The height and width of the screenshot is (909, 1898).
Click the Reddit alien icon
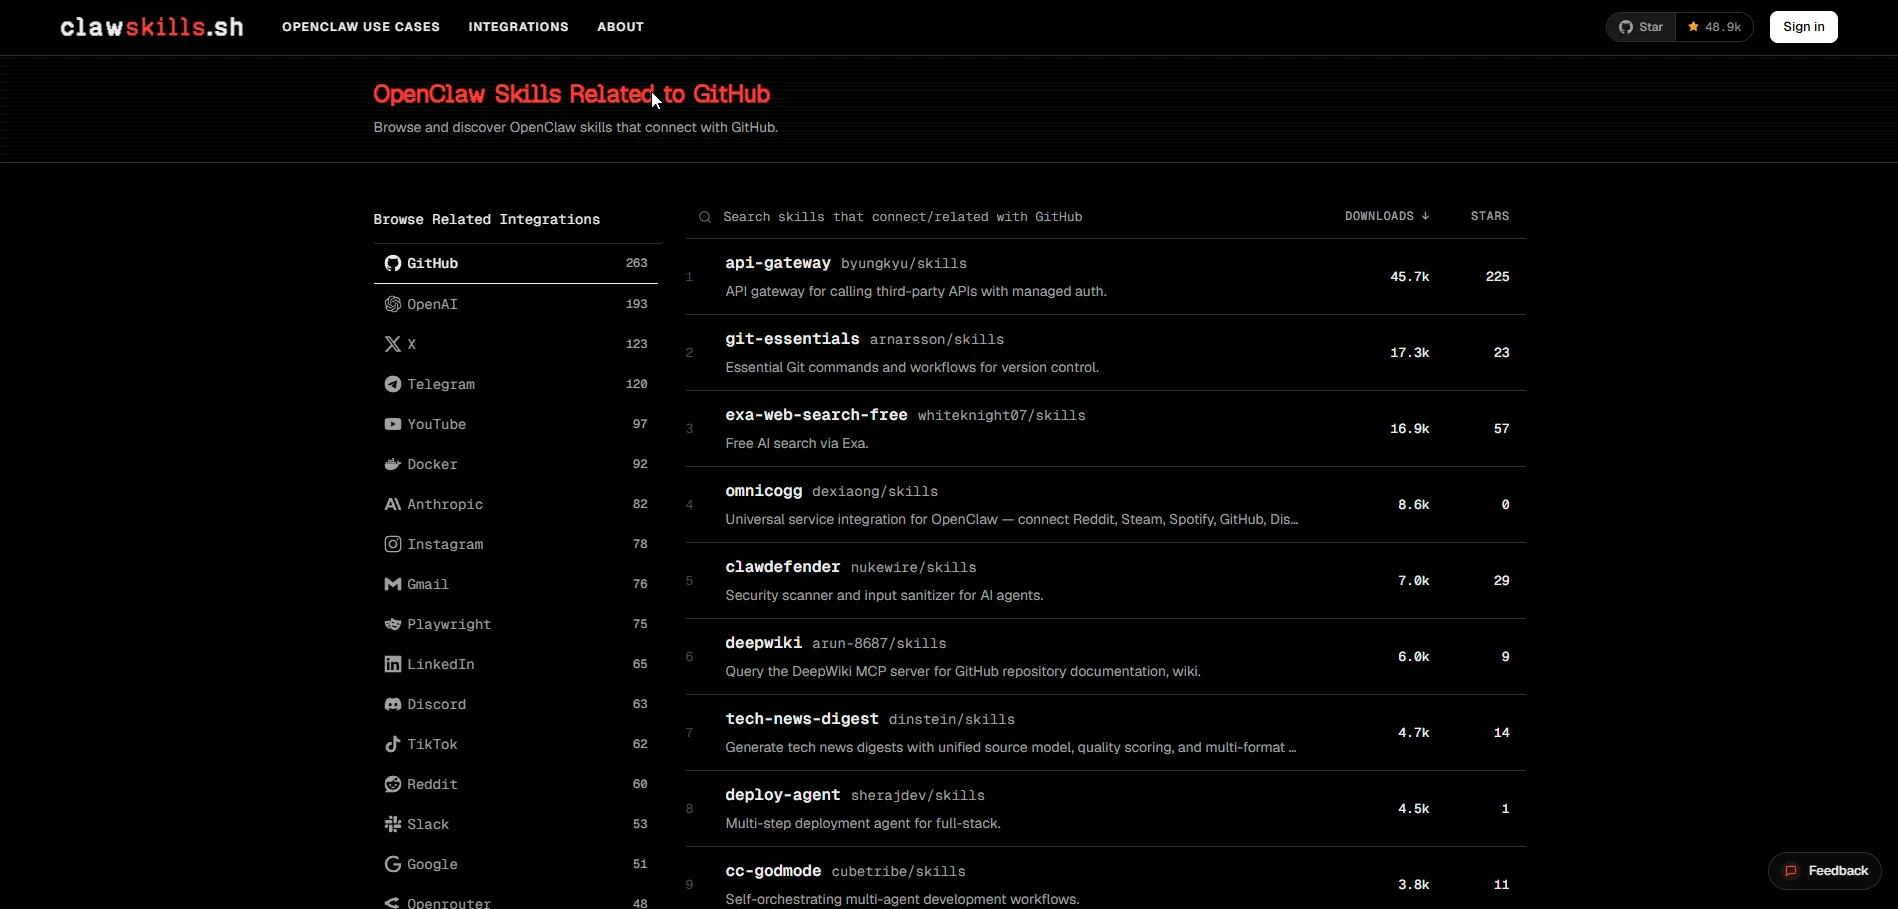[393, 784]
